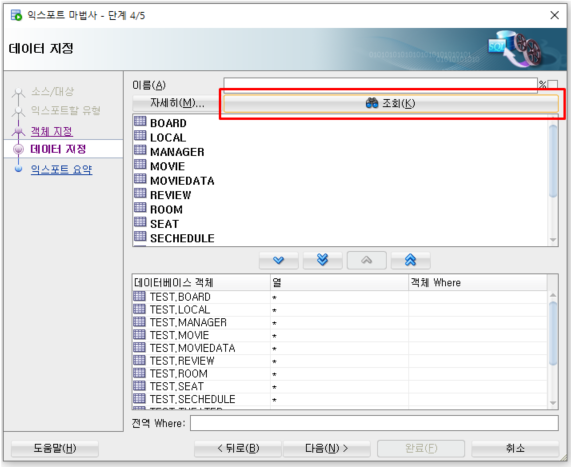Select BOARD in the available tables list

click(x=168, y=123)
